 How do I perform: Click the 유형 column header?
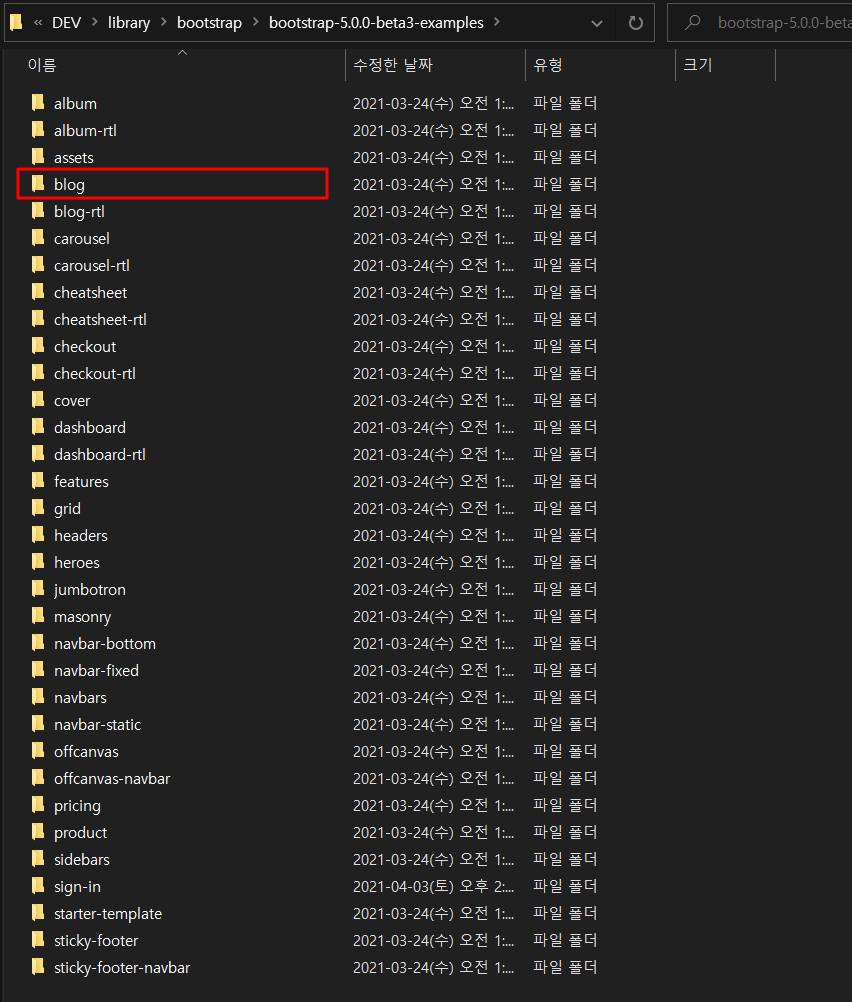pyautogui.click(x=548, y=65)
